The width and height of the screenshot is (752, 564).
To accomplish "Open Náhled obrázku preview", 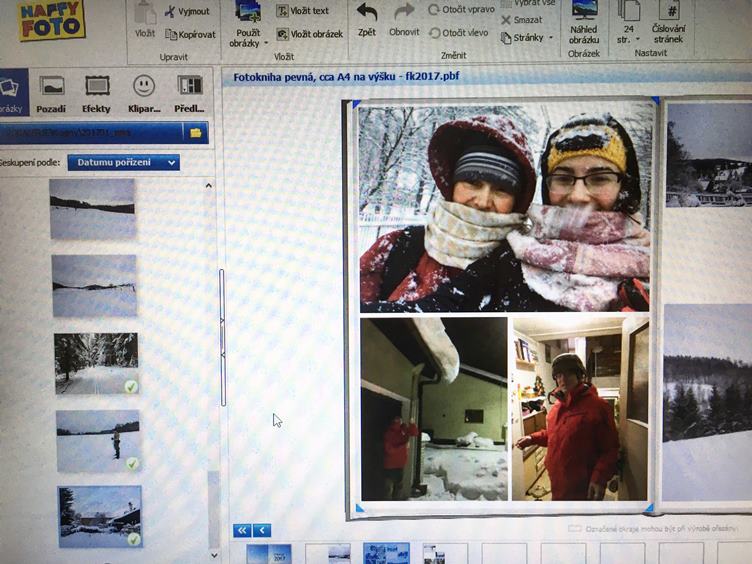I will point(584,23).
